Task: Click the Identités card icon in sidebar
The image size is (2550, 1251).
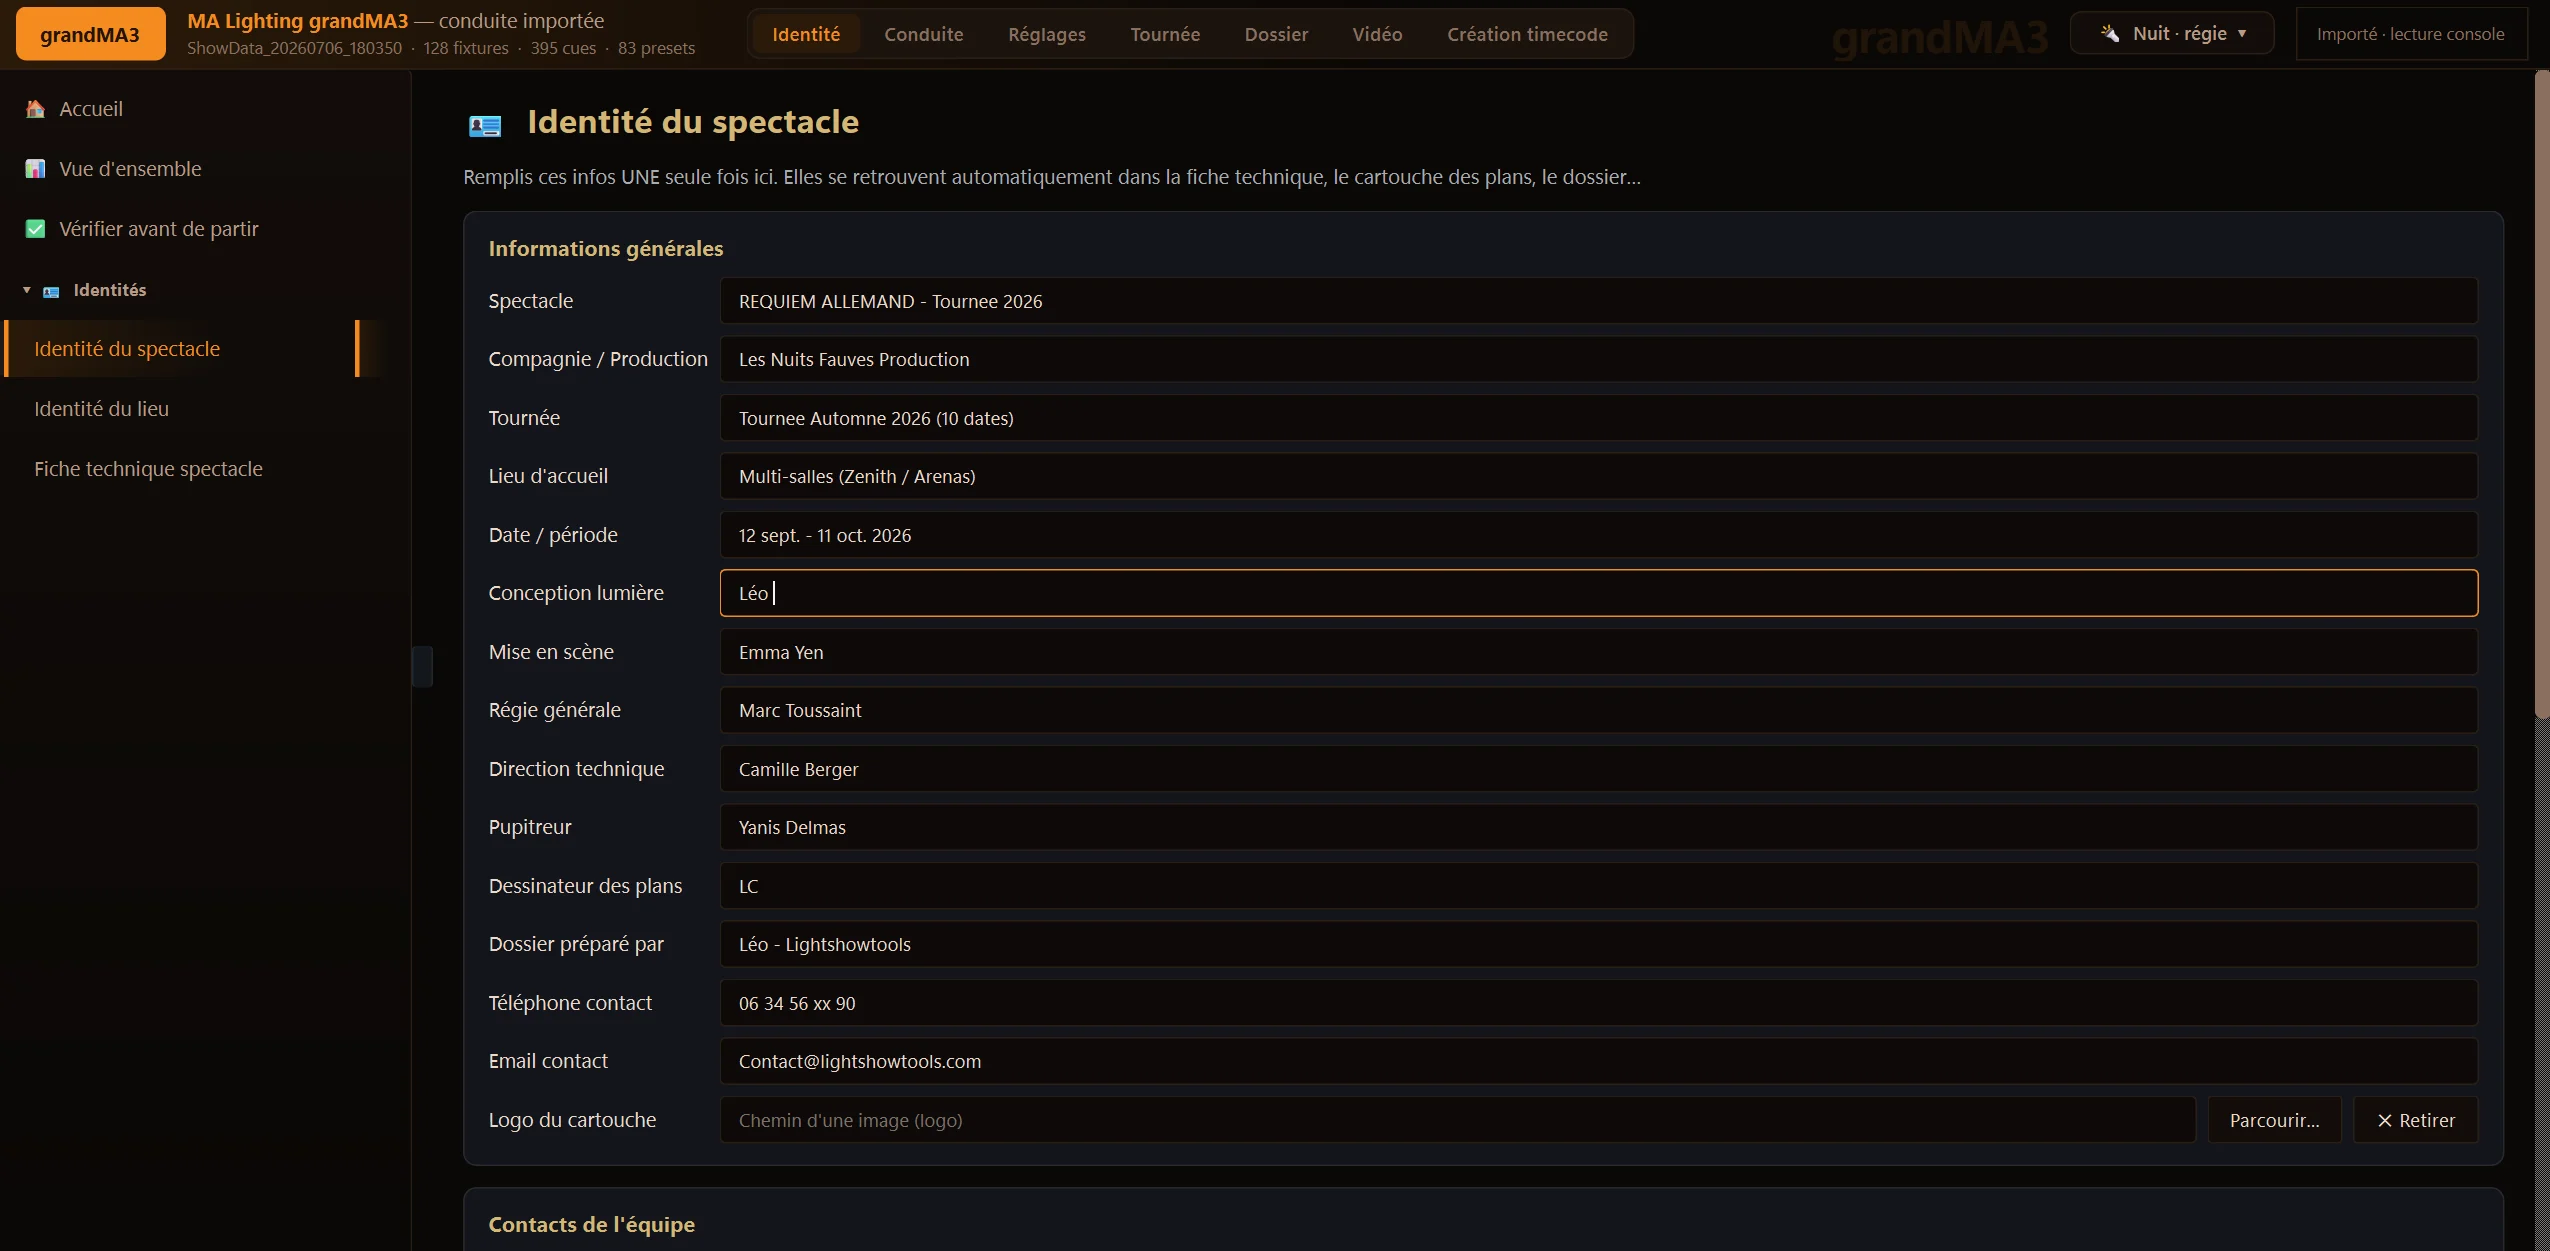Action: tap(51, 291)
